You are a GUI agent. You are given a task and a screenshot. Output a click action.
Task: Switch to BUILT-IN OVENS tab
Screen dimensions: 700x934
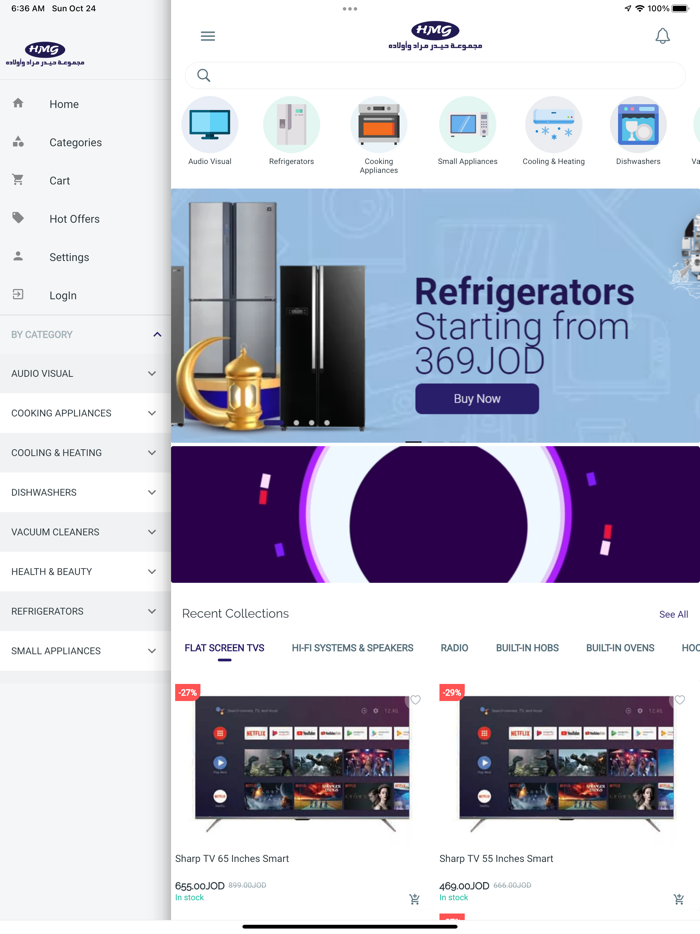tap(620, 648)
